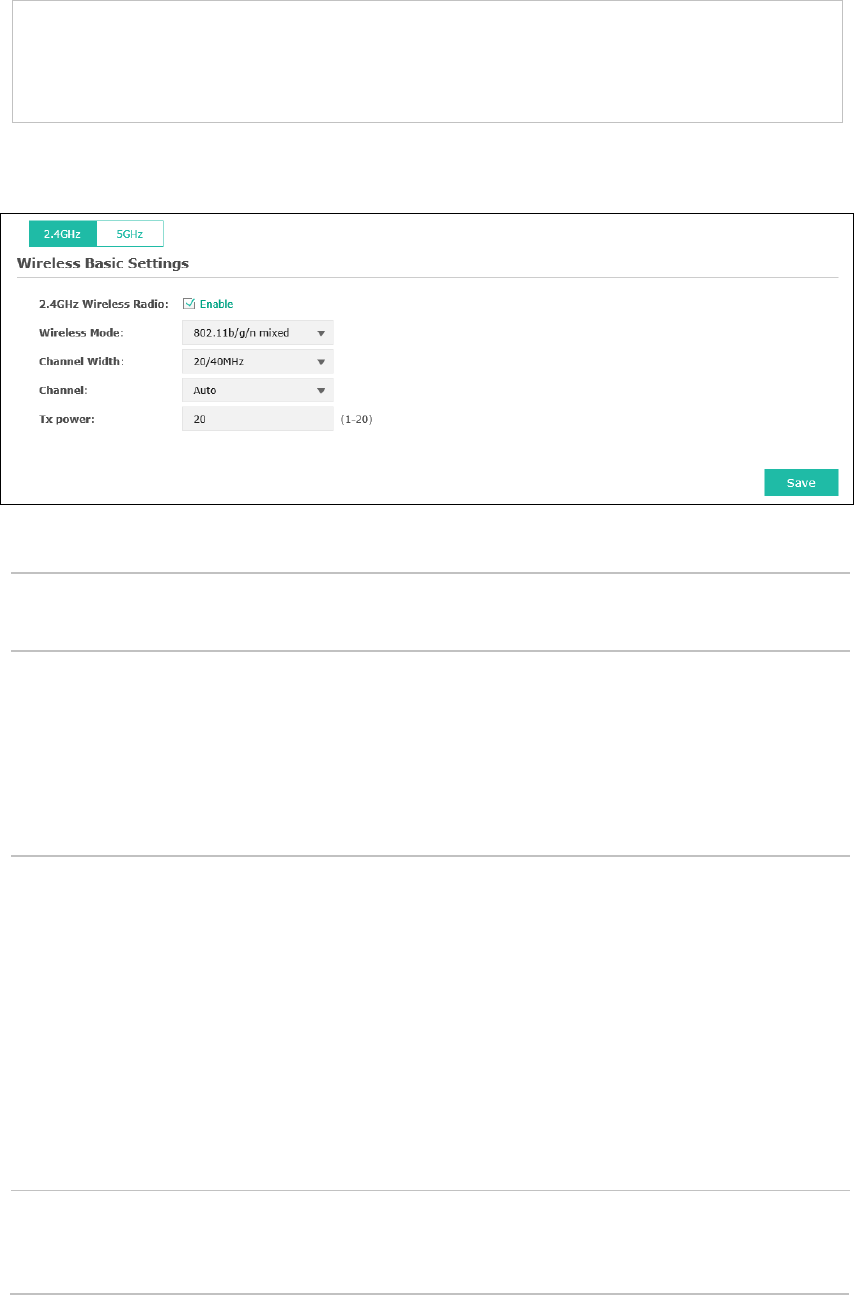The image size is (854, 1295).
Task: Click the Tx power range hint (1-20)
Action: click(x=356, y=420)
